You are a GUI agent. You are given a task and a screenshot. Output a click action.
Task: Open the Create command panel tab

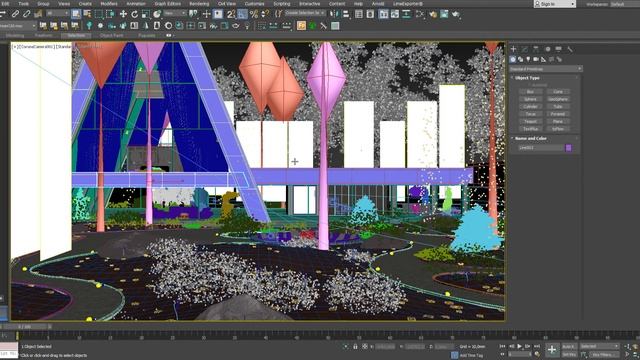513,49
